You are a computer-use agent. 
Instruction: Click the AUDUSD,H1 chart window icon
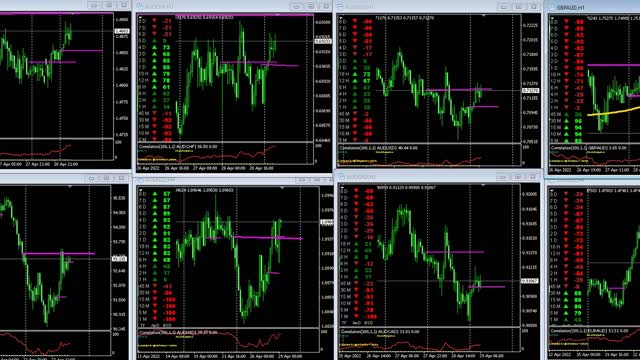(340, 7)
